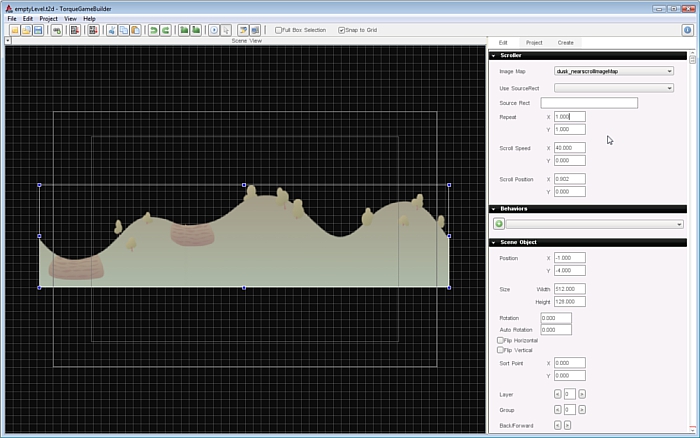The height and width of the screenshot is (438, 700).
Task: Click the Open folder toolbar icon
Action: 25,30
